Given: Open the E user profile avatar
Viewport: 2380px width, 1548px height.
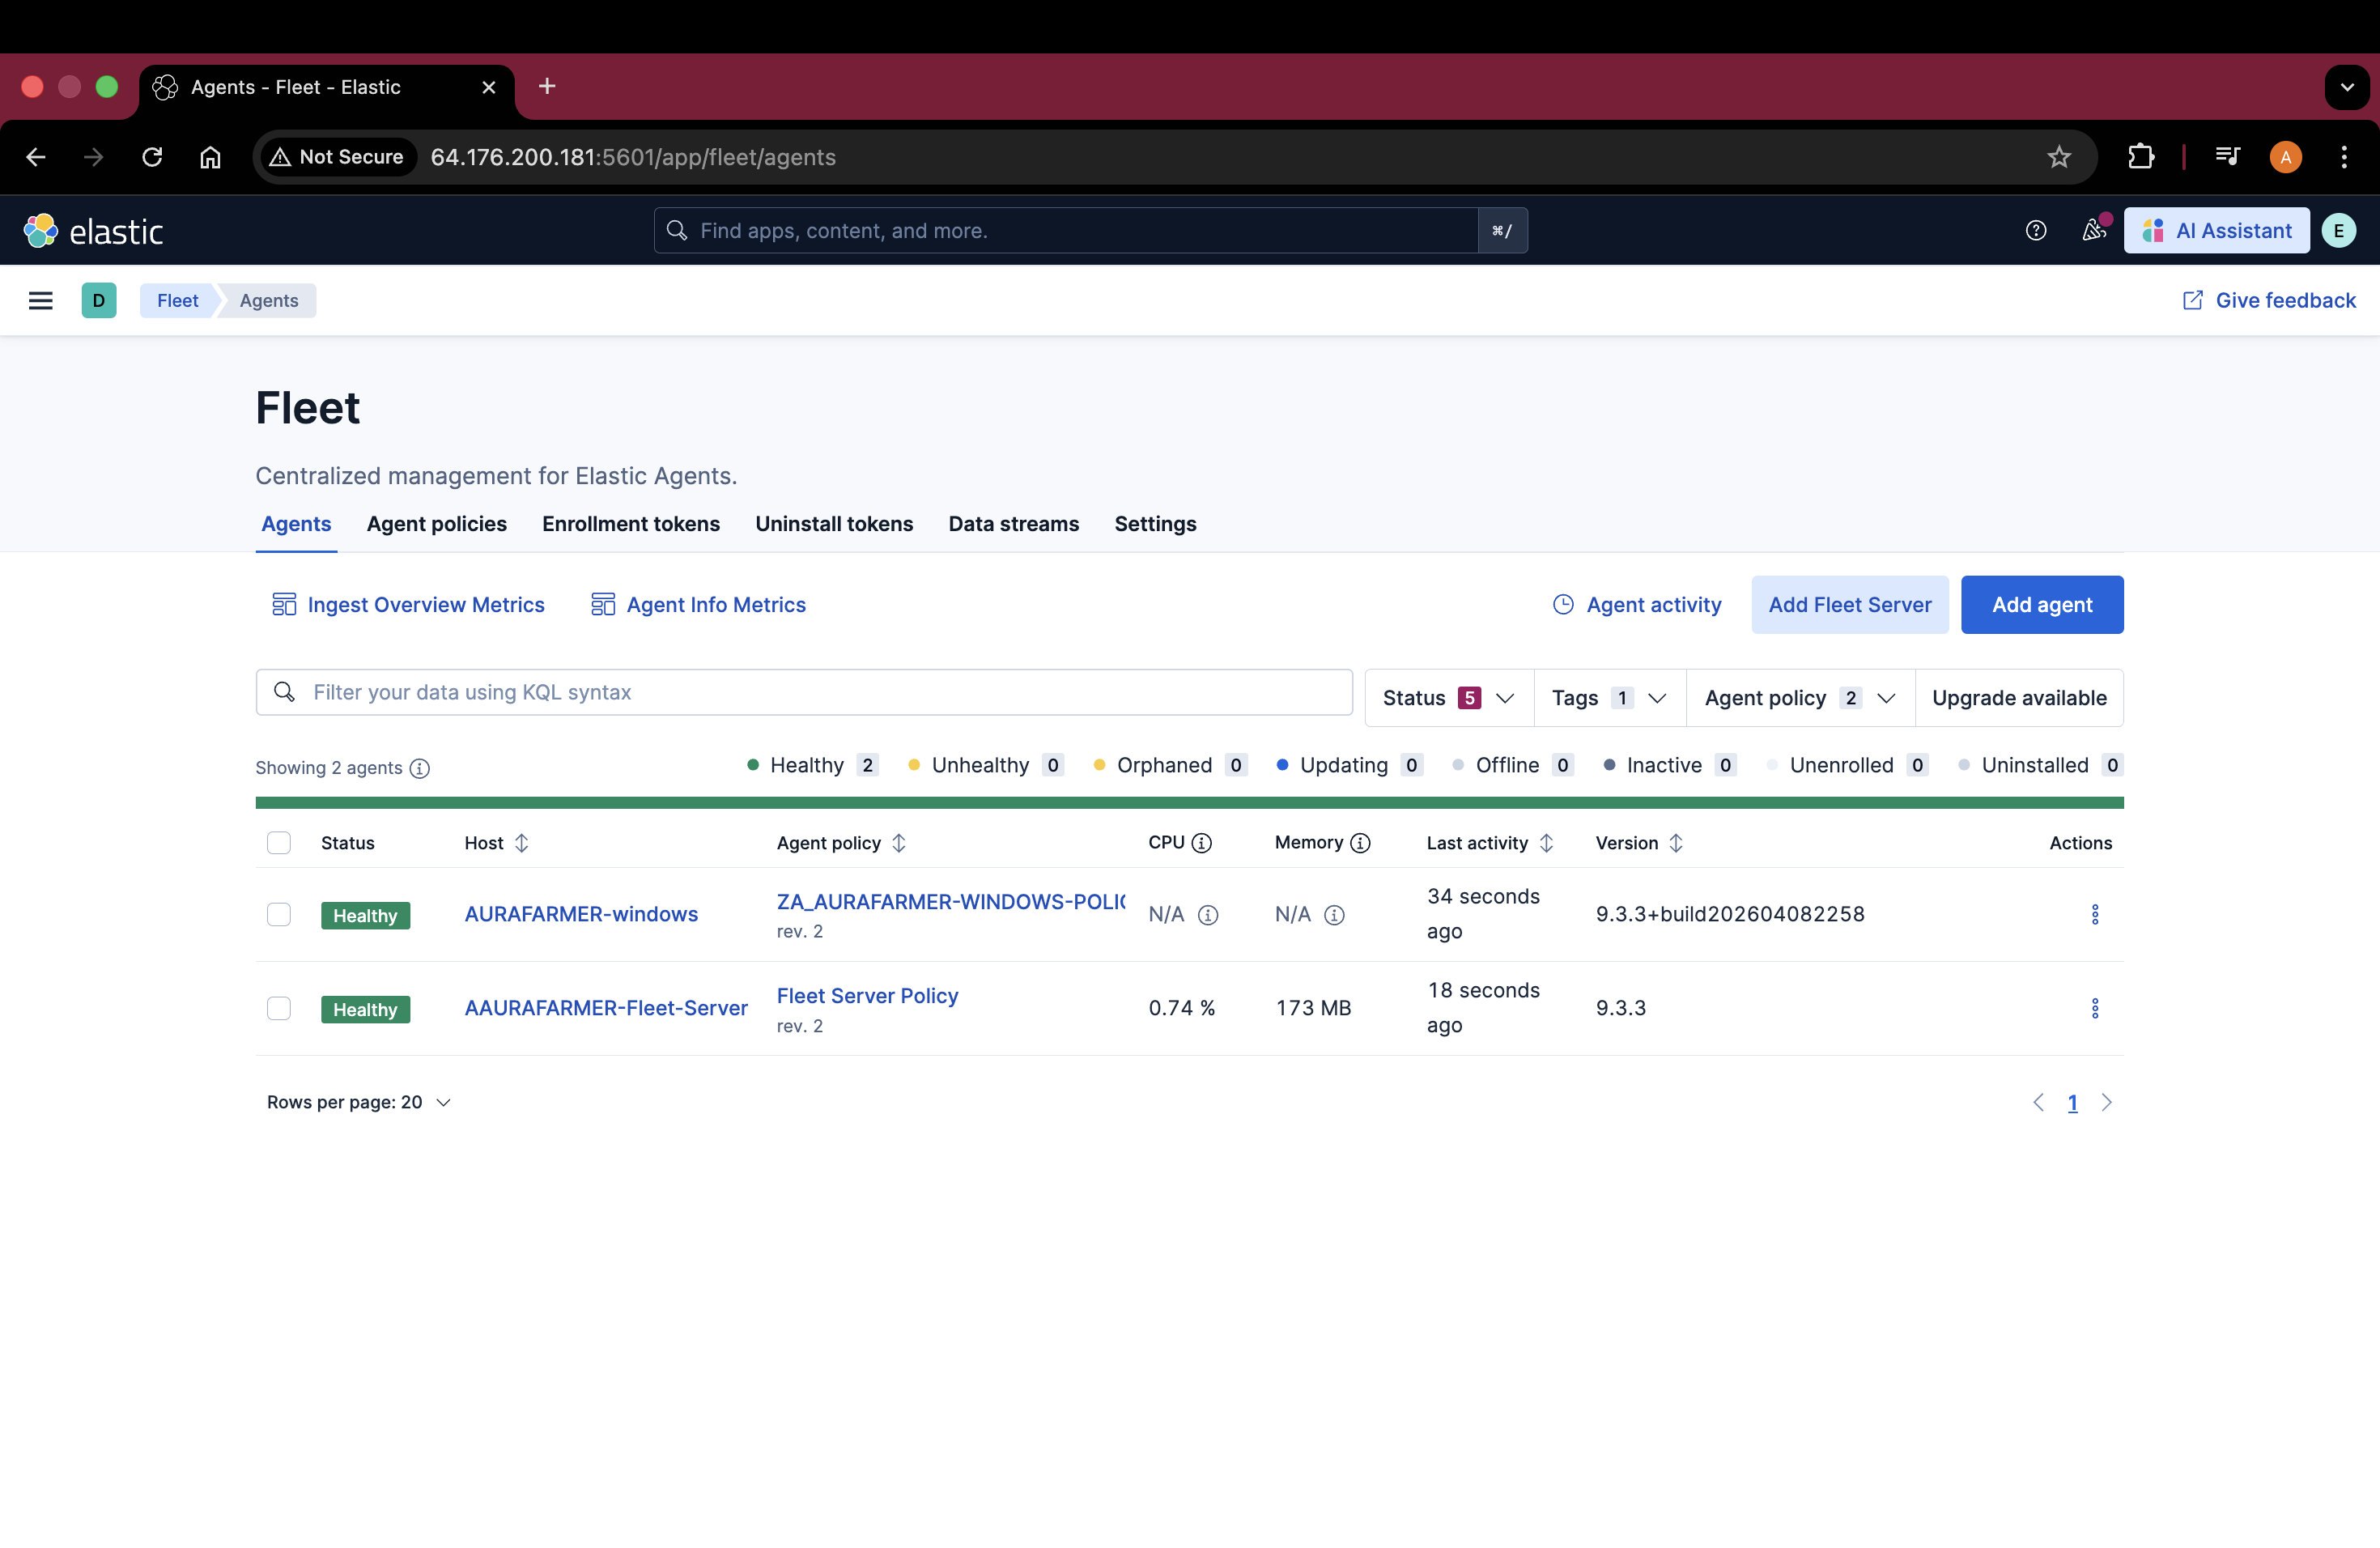Looking at the screenshot, I should (2339, 231).
